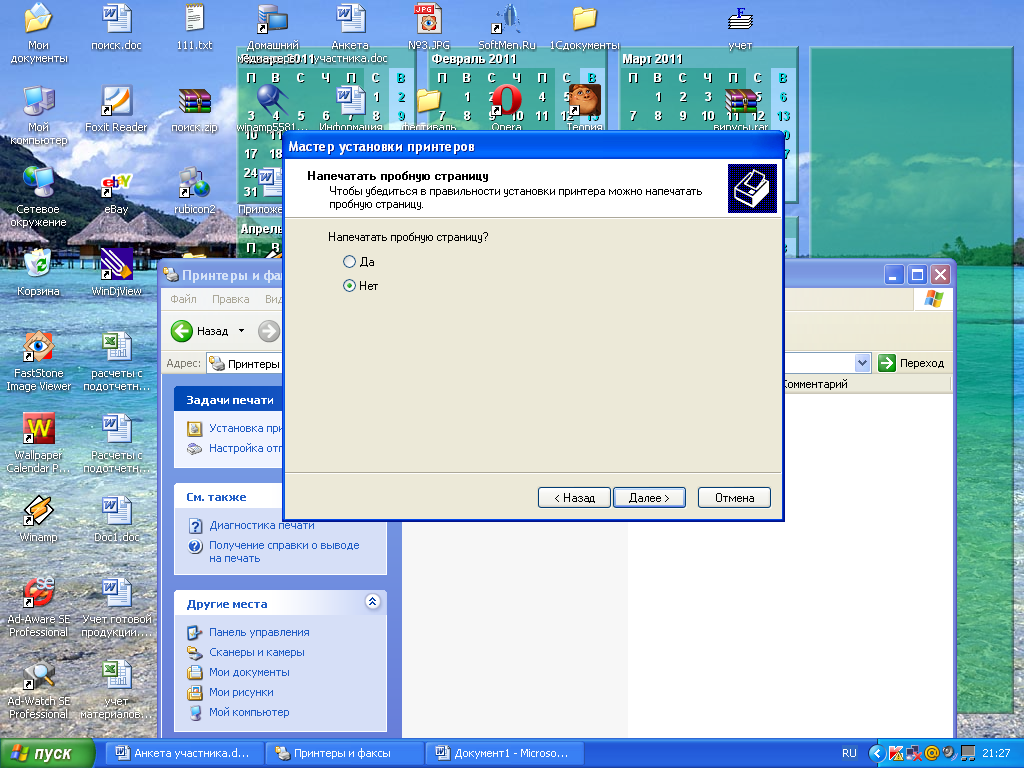Select 'Foxit Reader' desktop icon
This screenshot has height=768, width=1024.
tap(116, 110)
